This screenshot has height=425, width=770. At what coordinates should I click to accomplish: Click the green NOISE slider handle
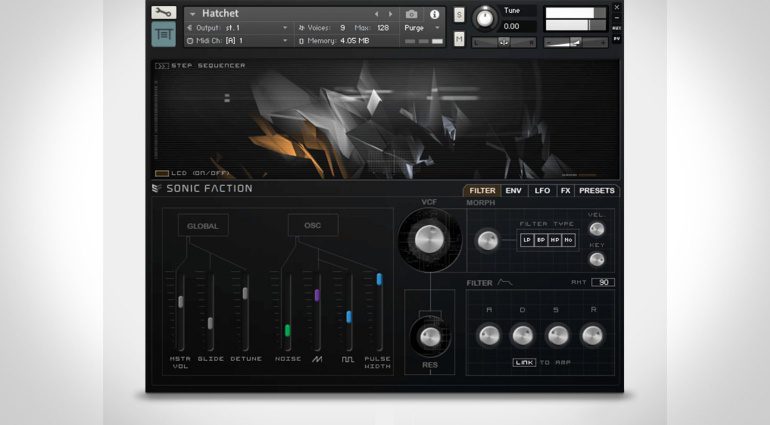[287, 330]
